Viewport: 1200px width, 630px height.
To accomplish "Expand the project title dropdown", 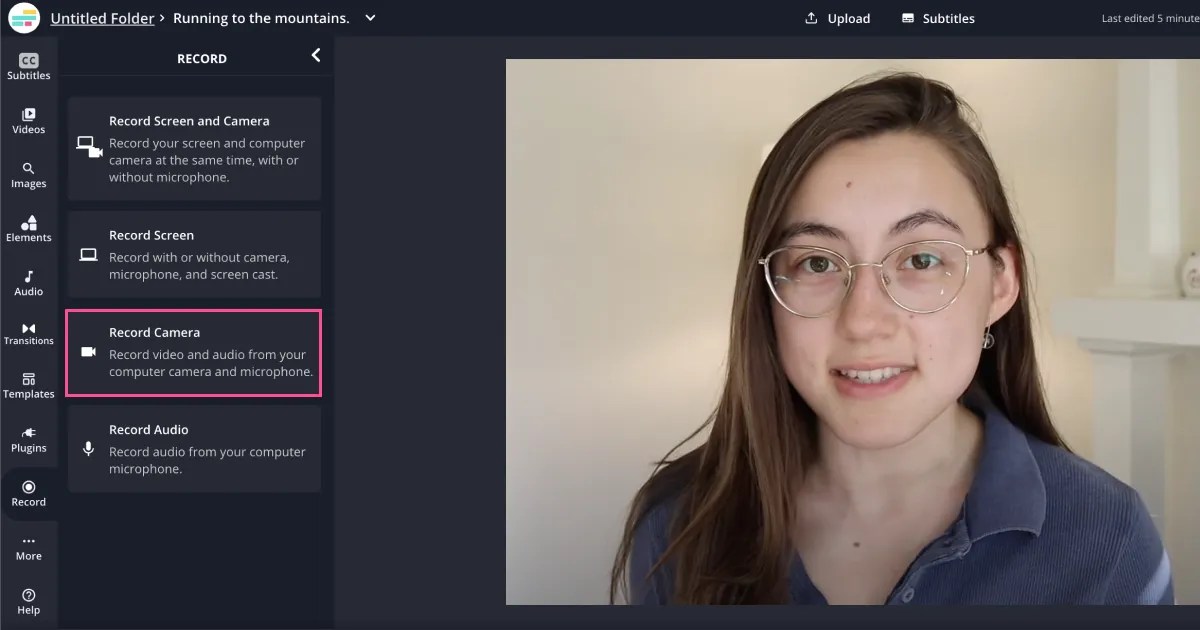I will click(369, 18).
